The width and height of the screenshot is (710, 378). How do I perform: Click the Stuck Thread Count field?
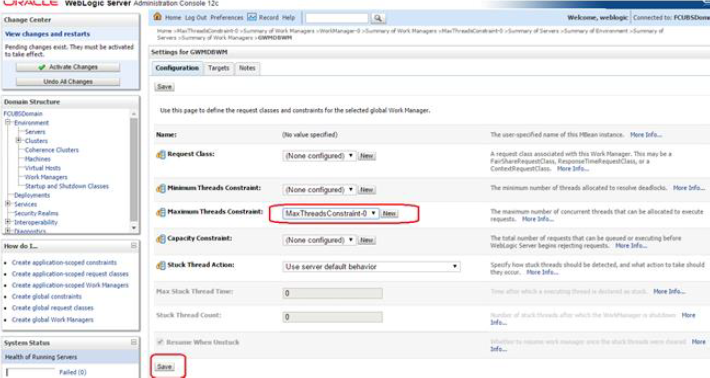coord(332,317)
